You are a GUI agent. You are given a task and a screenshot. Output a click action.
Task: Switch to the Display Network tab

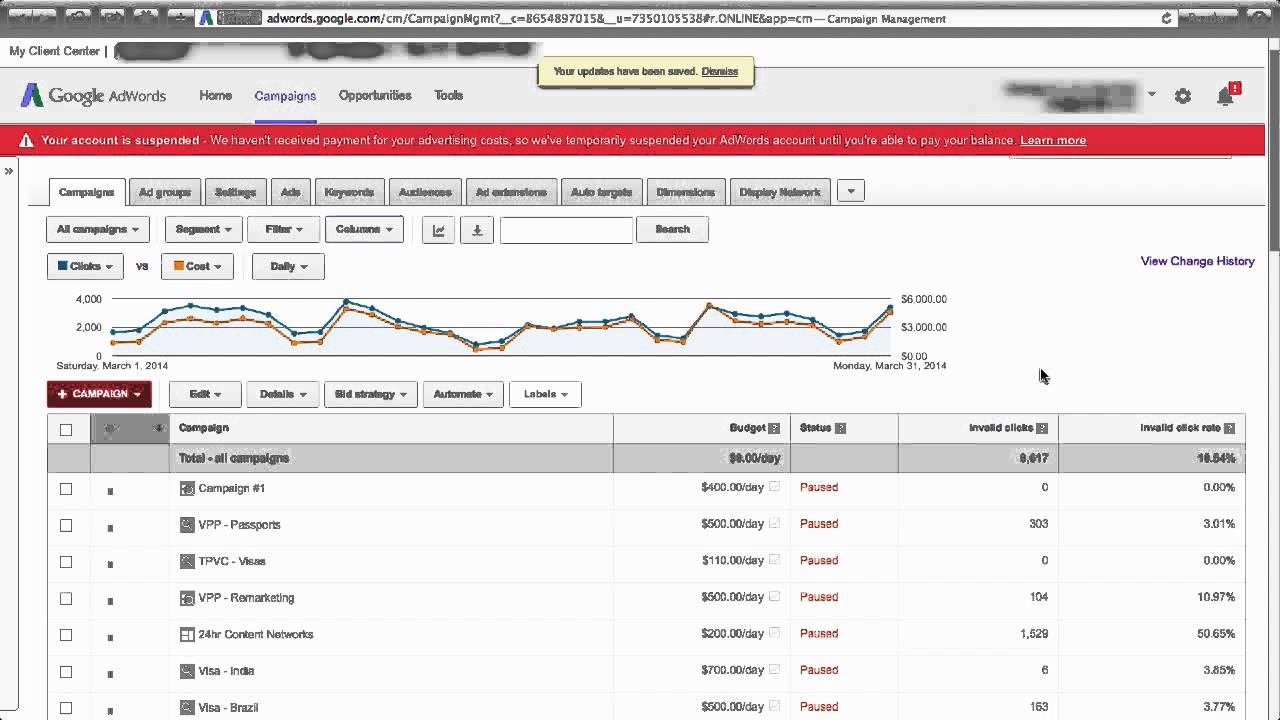tap(780, 192)
